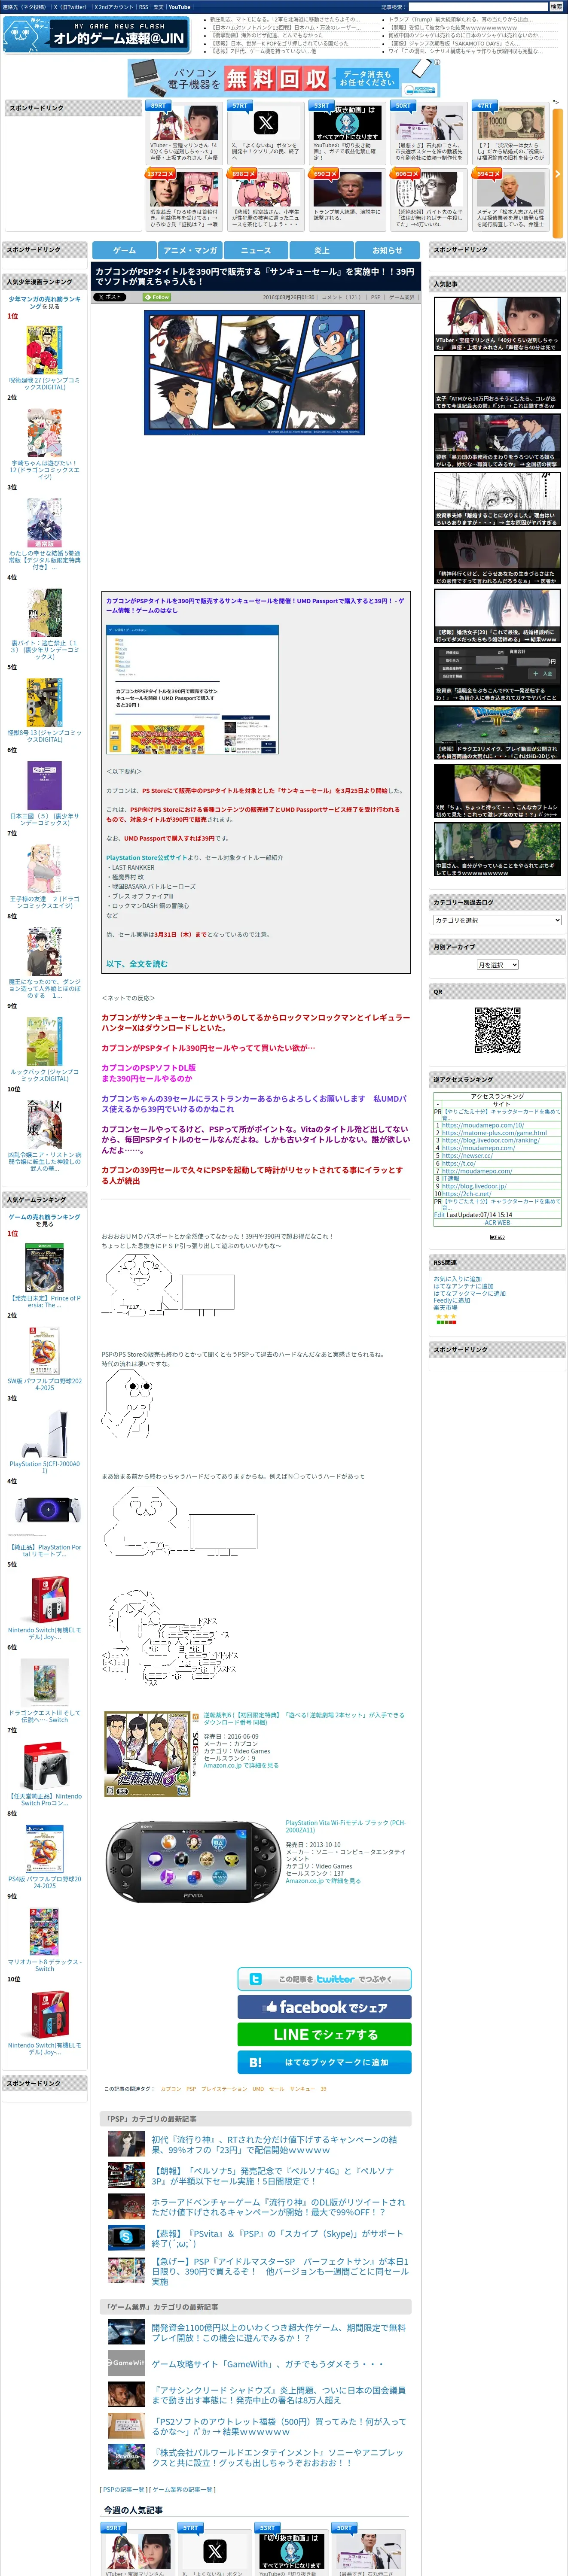Click the https://matome-plus.com/game.html ranking link
Screen dimensions: 568x2576
coord(494,1133)
